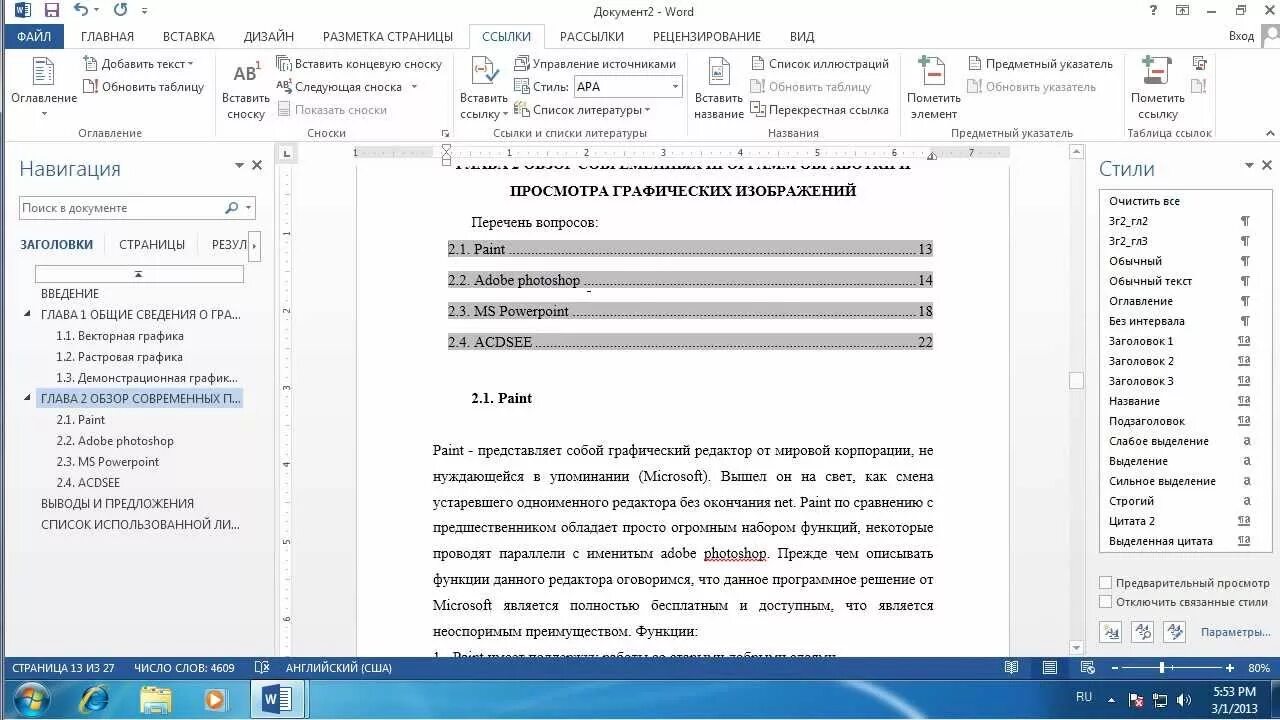Open the Параметры... link in the Стили pane
The width and height of the screenshot is (1280, 720).
point(1235,632)
